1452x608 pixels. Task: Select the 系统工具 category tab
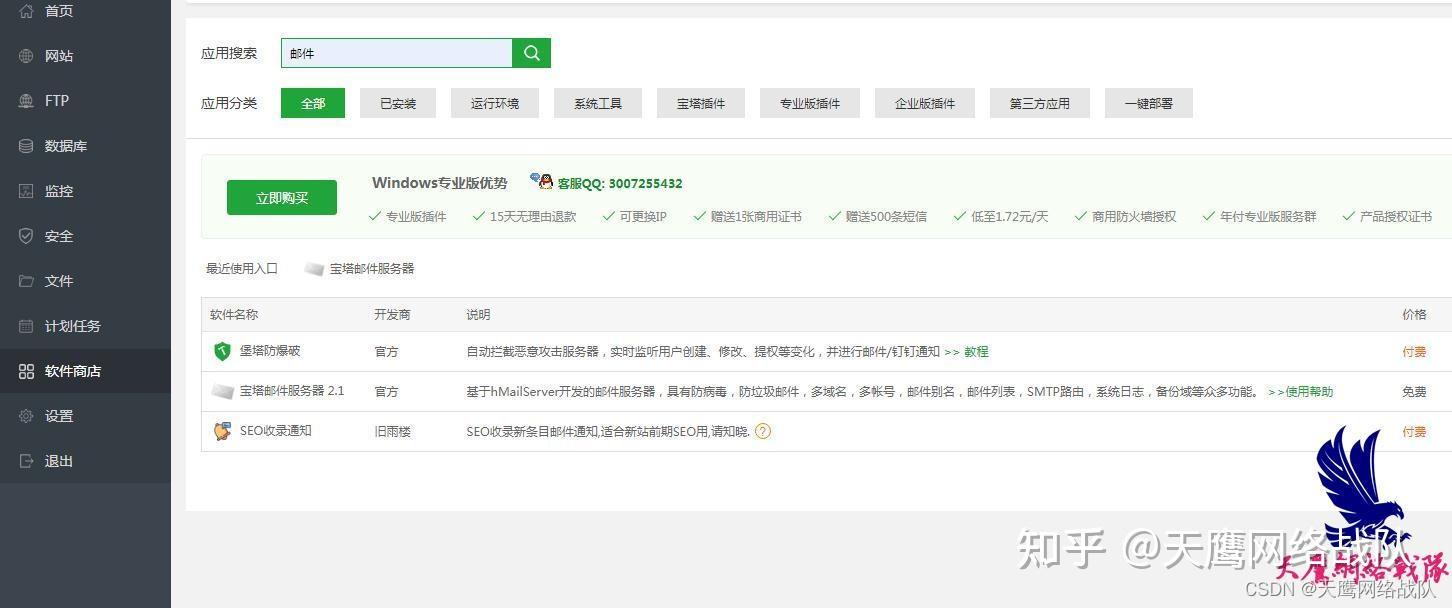point(598,103)
